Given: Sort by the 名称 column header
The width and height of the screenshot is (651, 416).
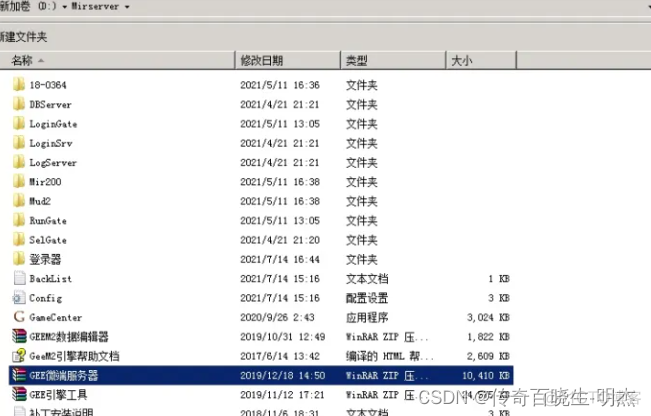Looking at the screenshot, I should pyautogui.click(x=117, y=61).
